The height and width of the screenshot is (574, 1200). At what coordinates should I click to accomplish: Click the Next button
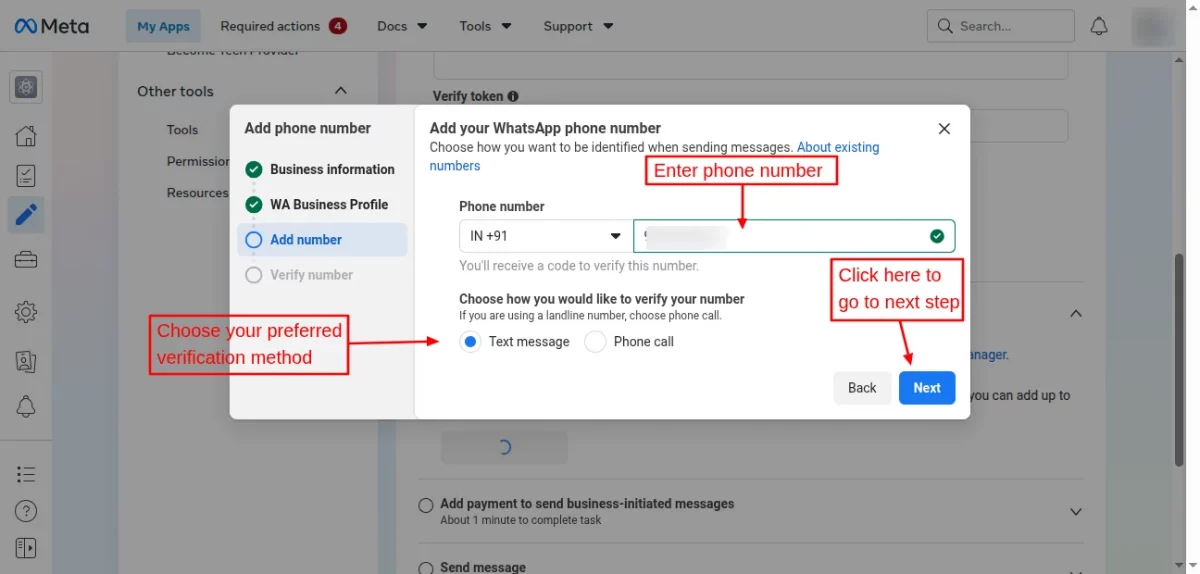click(x=927, y=388)
